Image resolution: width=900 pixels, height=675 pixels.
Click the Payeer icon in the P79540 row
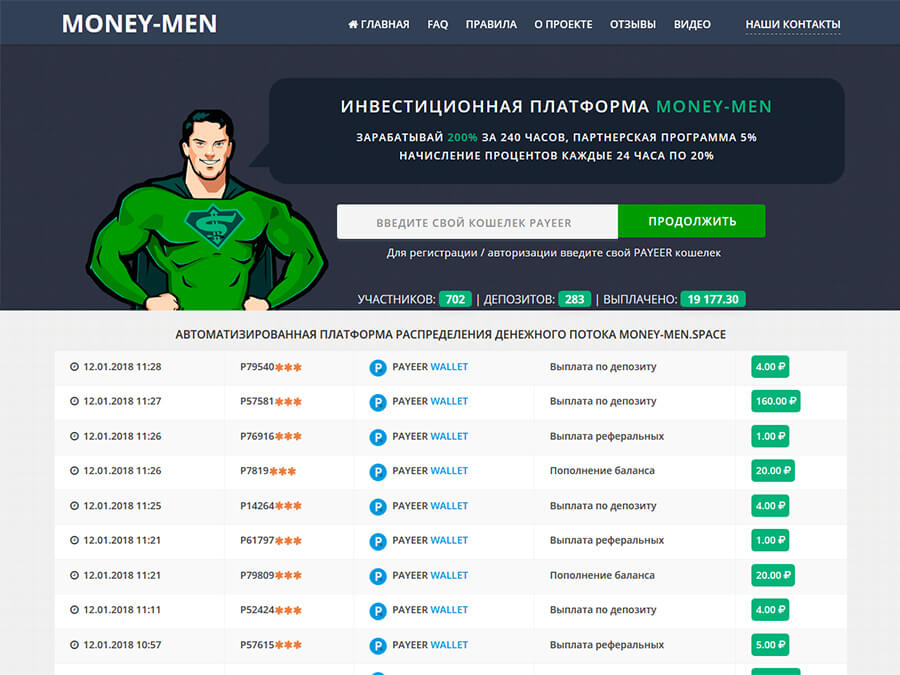(x=378, y=368)
